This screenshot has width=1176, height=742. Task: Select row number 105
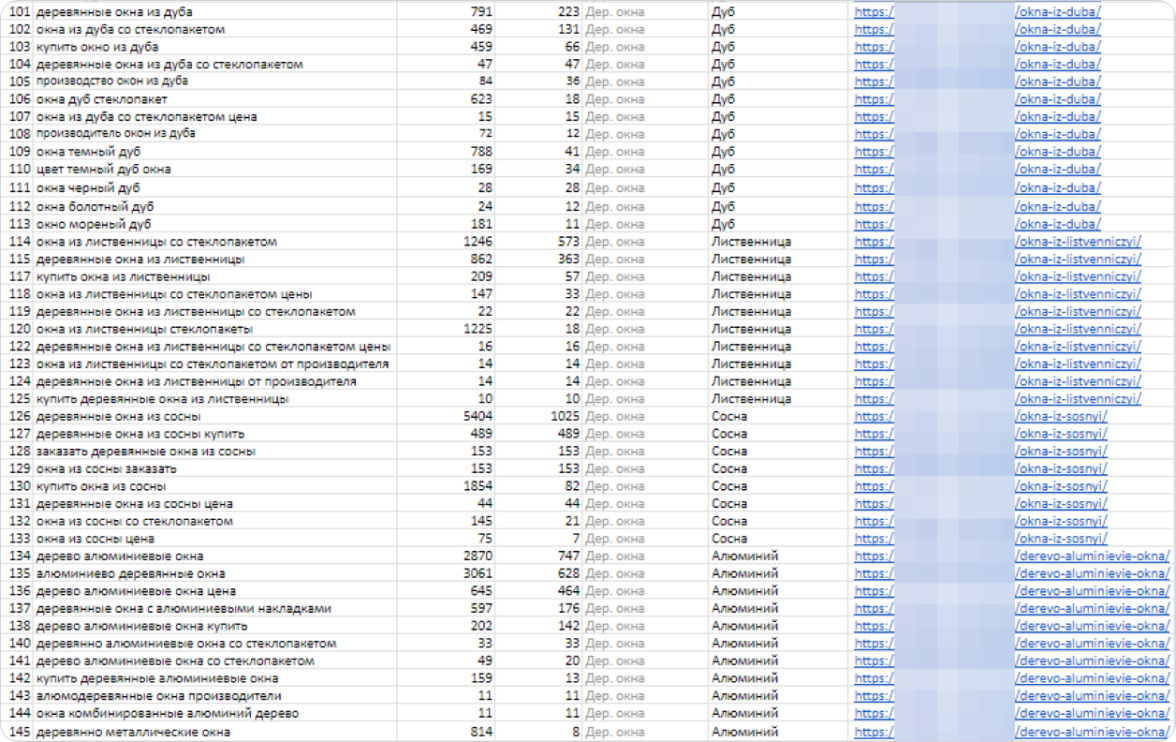20,81
